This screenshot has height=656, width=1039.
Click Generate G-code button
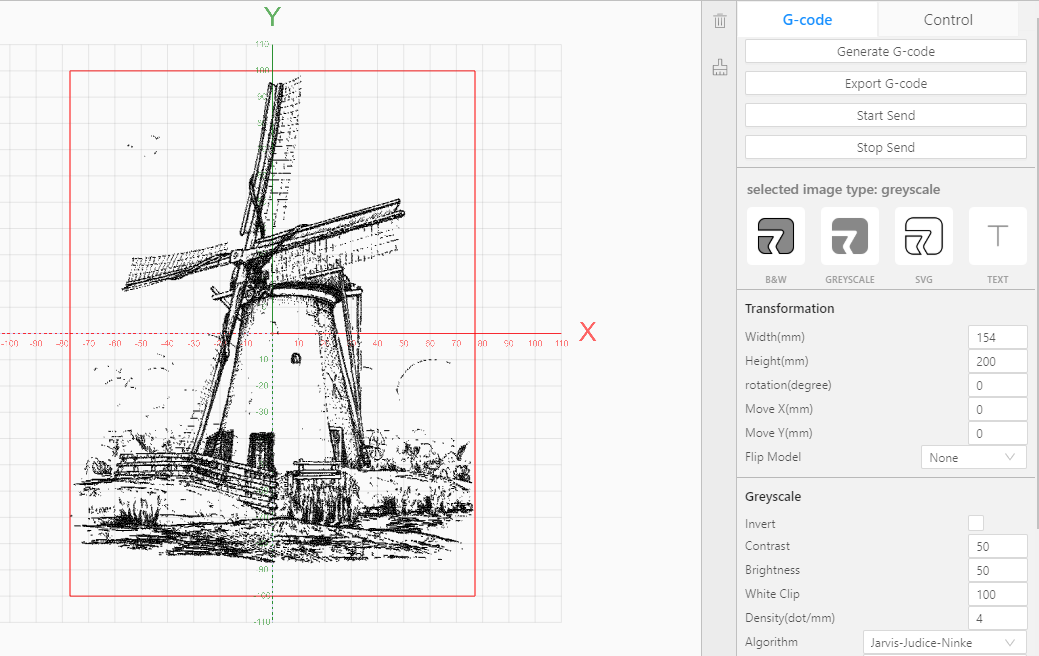tap(885, 52)
